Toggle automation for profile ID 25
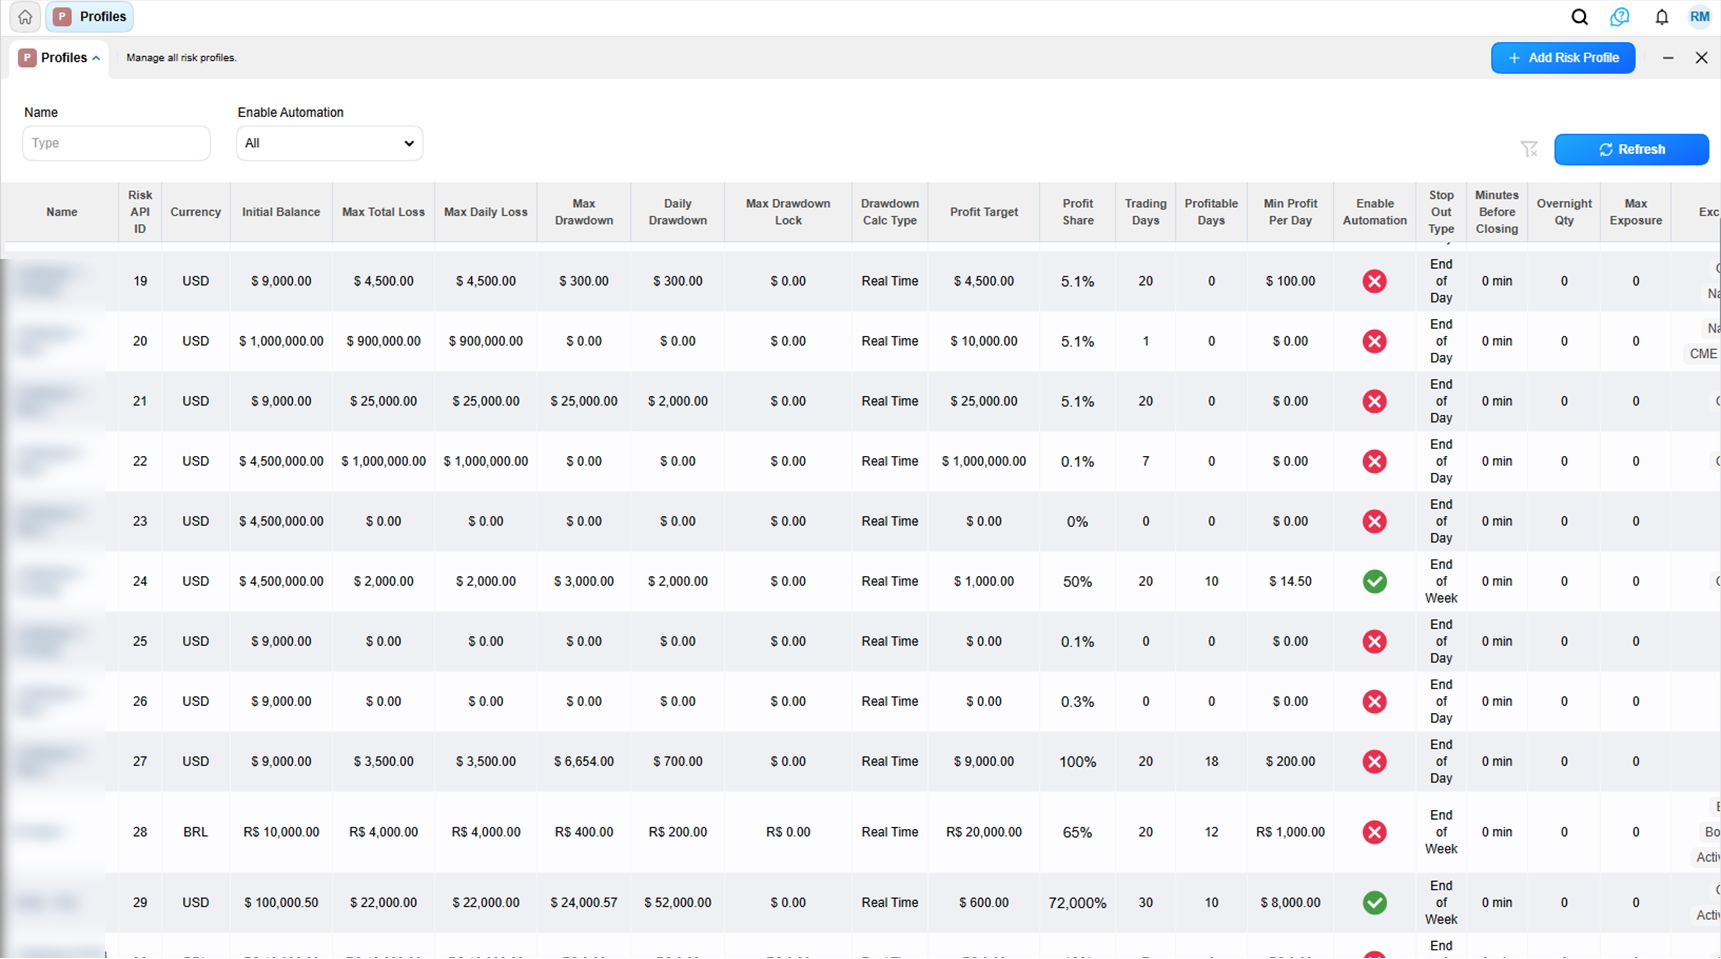The height and width of the screenshot is (959, 1721). click(x=1374, y=641)
